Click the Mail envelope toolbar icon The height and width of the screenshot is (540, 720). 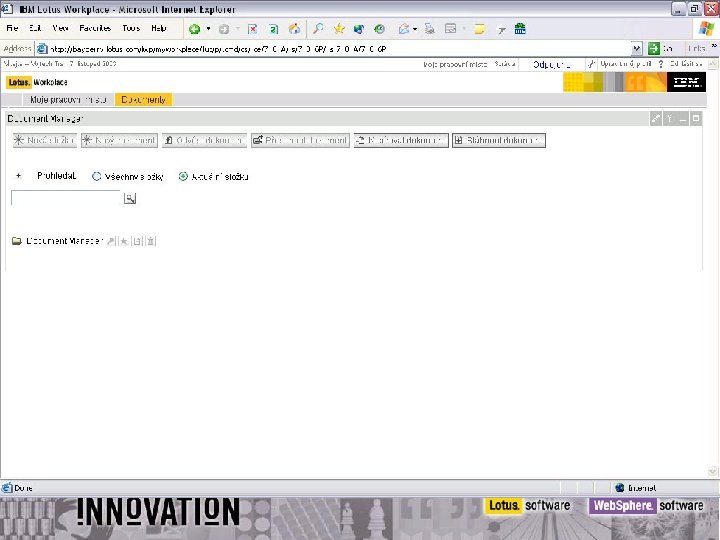404,29
